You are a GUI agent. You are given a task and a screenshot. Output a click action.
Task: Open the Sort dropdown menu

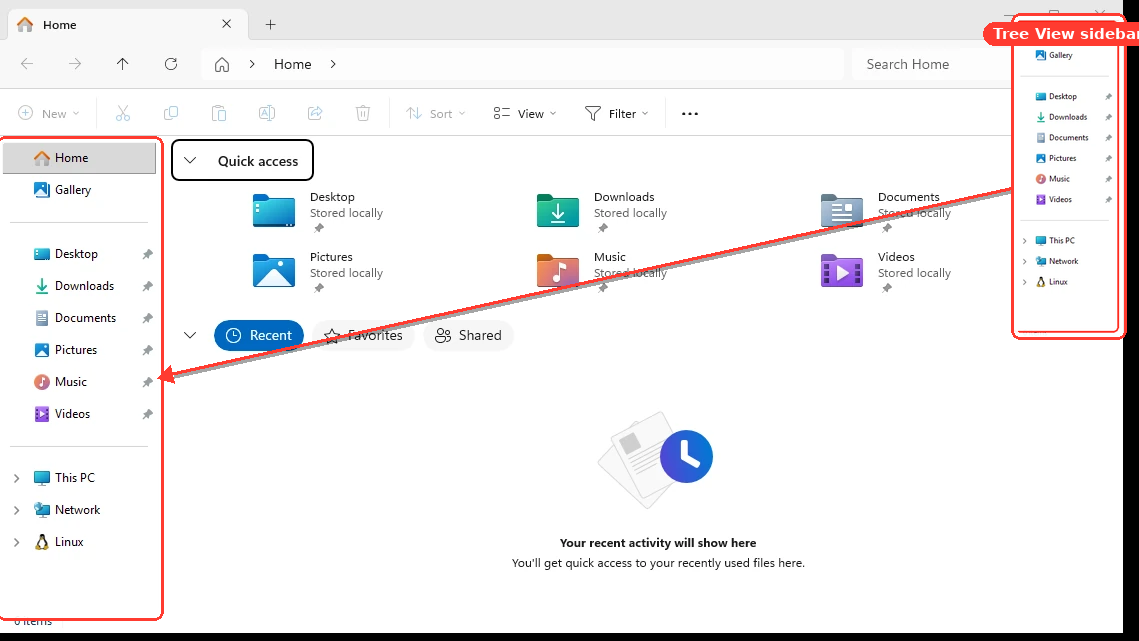[x=436, y=113]
